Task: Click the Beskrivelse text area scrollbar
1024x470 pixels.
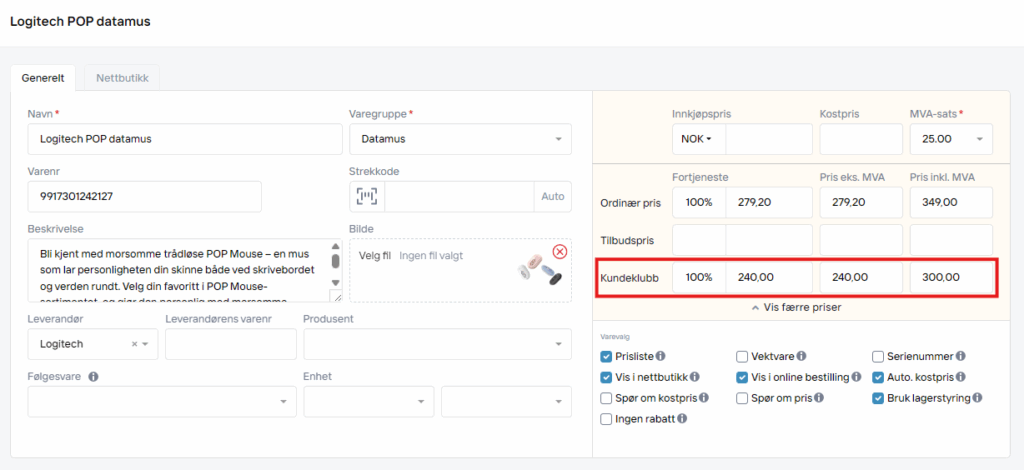Action: click(334, 268)
